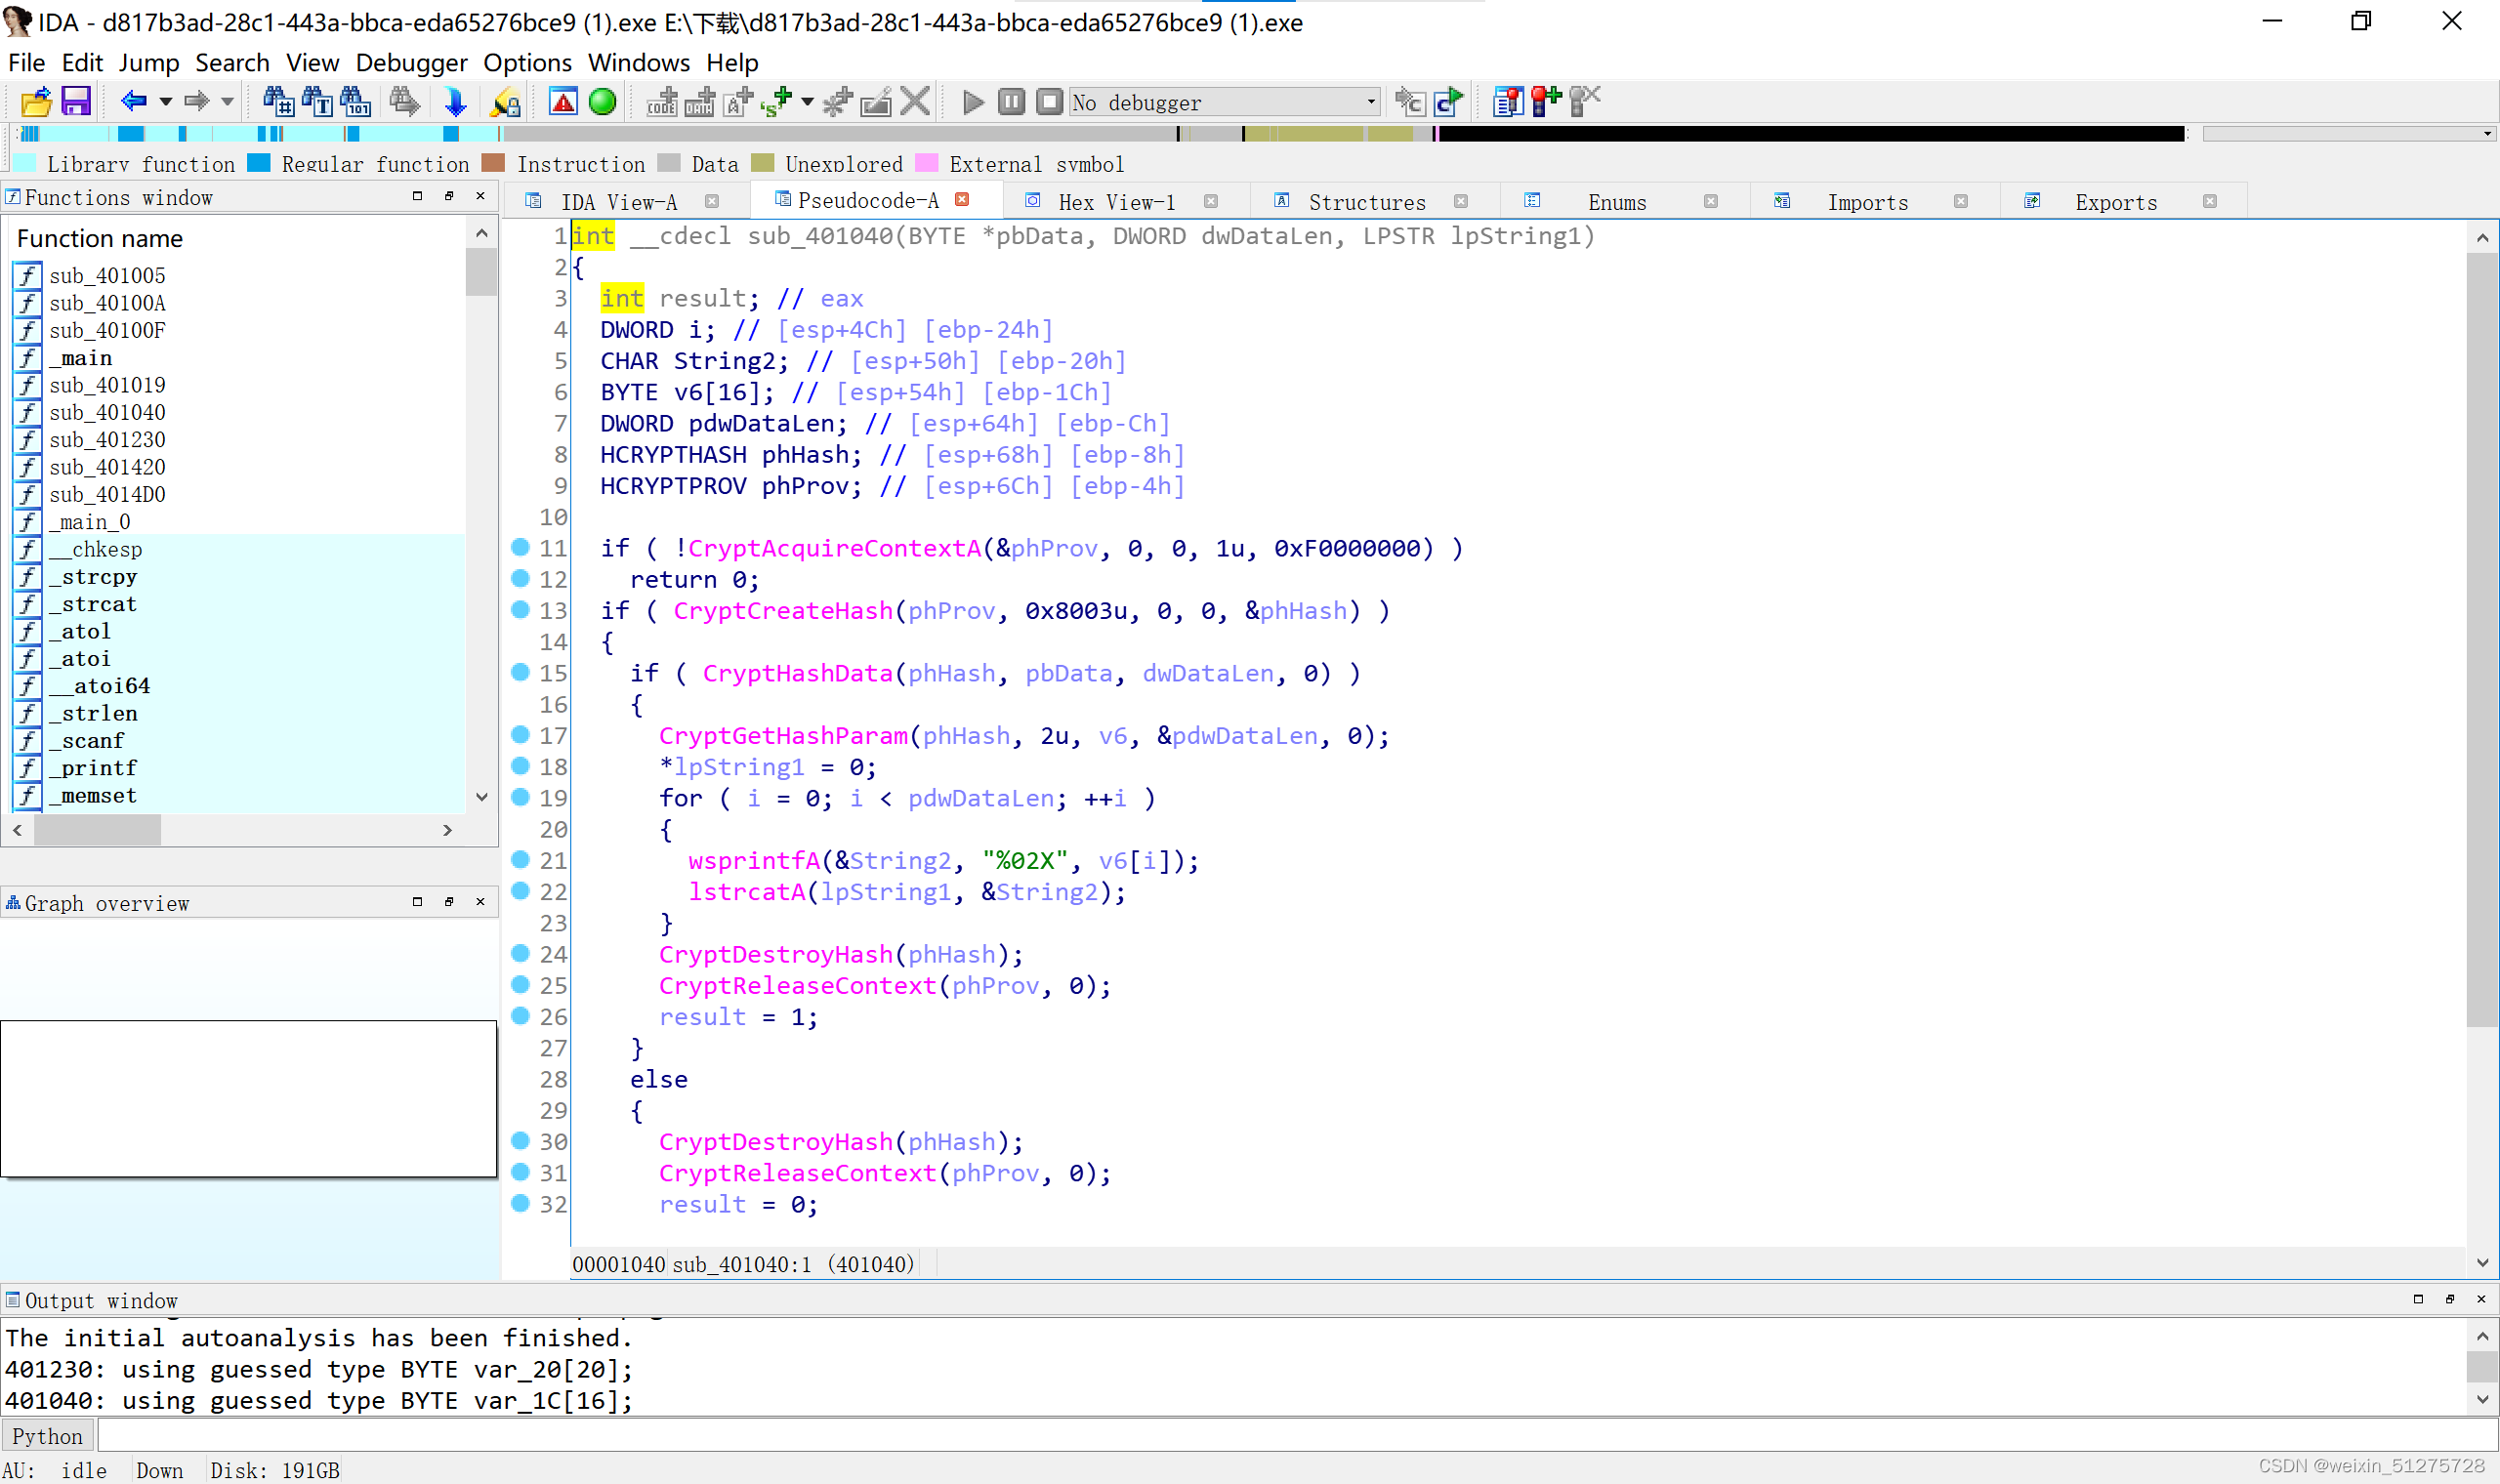Image resolution: width=2500 pixels, height=1484 pixels.
Task: Open the Options menu
Action: click(x=527, y=62)
